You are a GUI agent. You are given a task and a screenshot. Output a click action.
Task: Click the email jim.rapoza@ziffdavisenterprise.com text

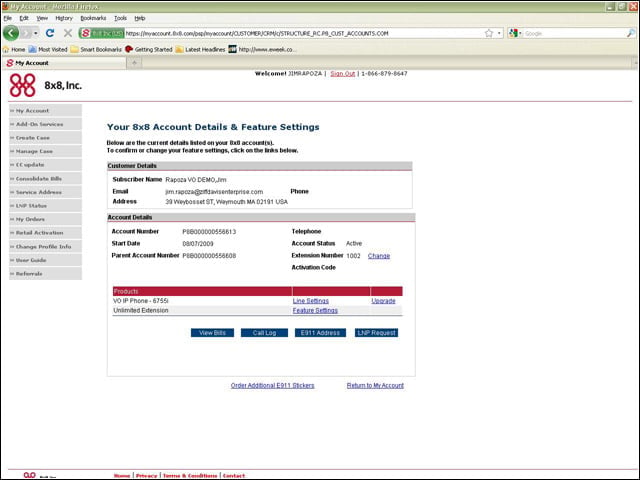tap(214, 192)
